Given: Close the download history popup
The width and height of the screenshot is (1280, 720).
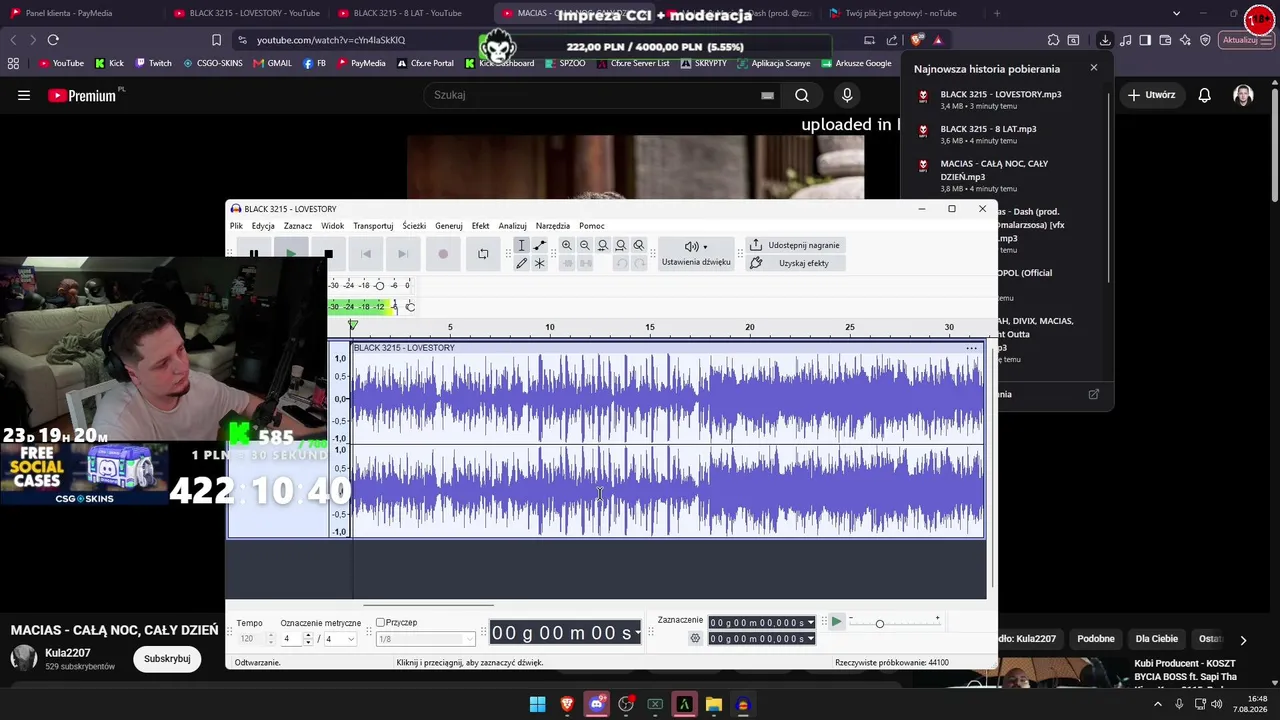Looking at the screenshot, I should 1094,68.
